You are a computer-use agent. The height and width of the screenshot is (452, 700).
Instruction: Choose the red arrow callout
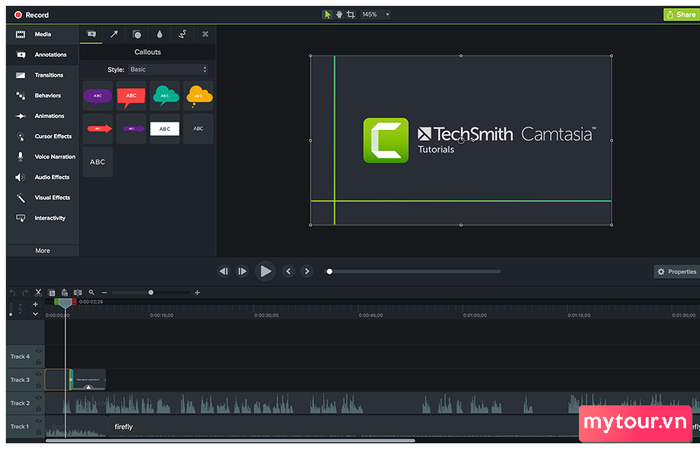(x=97, y=129)
